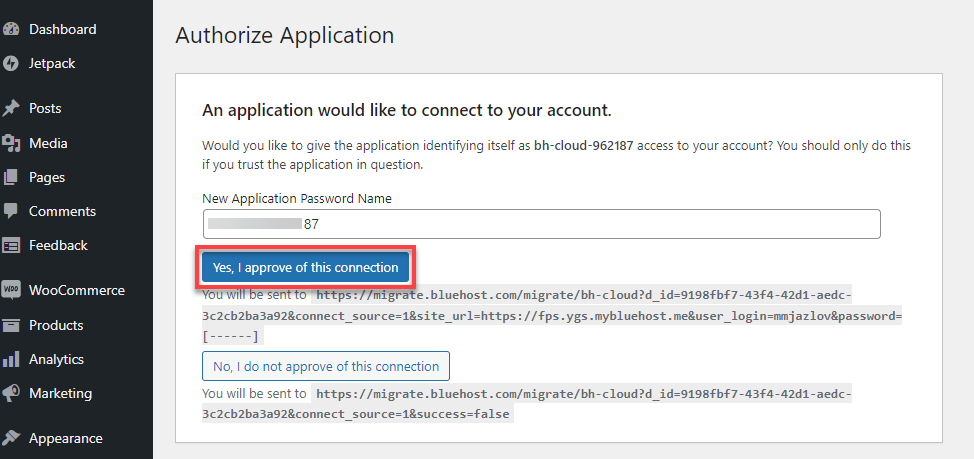Click the Products archive box icon
The image size is (974, 459).
click(11, 325)
